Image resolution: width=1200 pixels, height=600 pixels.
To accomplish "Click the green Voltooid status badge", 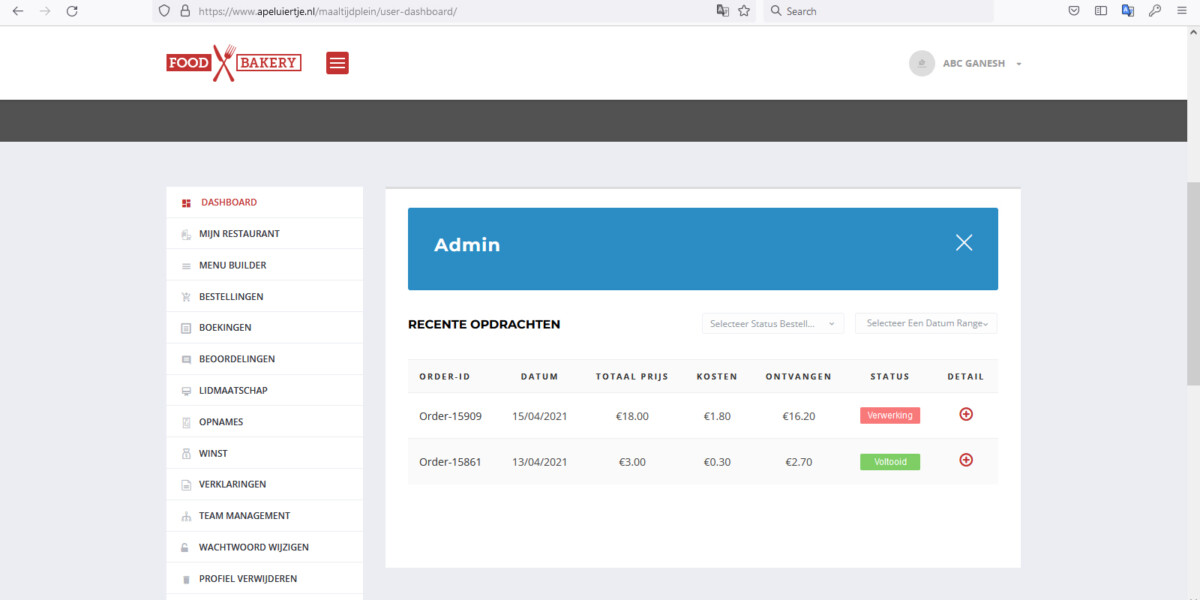I will [x=889, y=462].
